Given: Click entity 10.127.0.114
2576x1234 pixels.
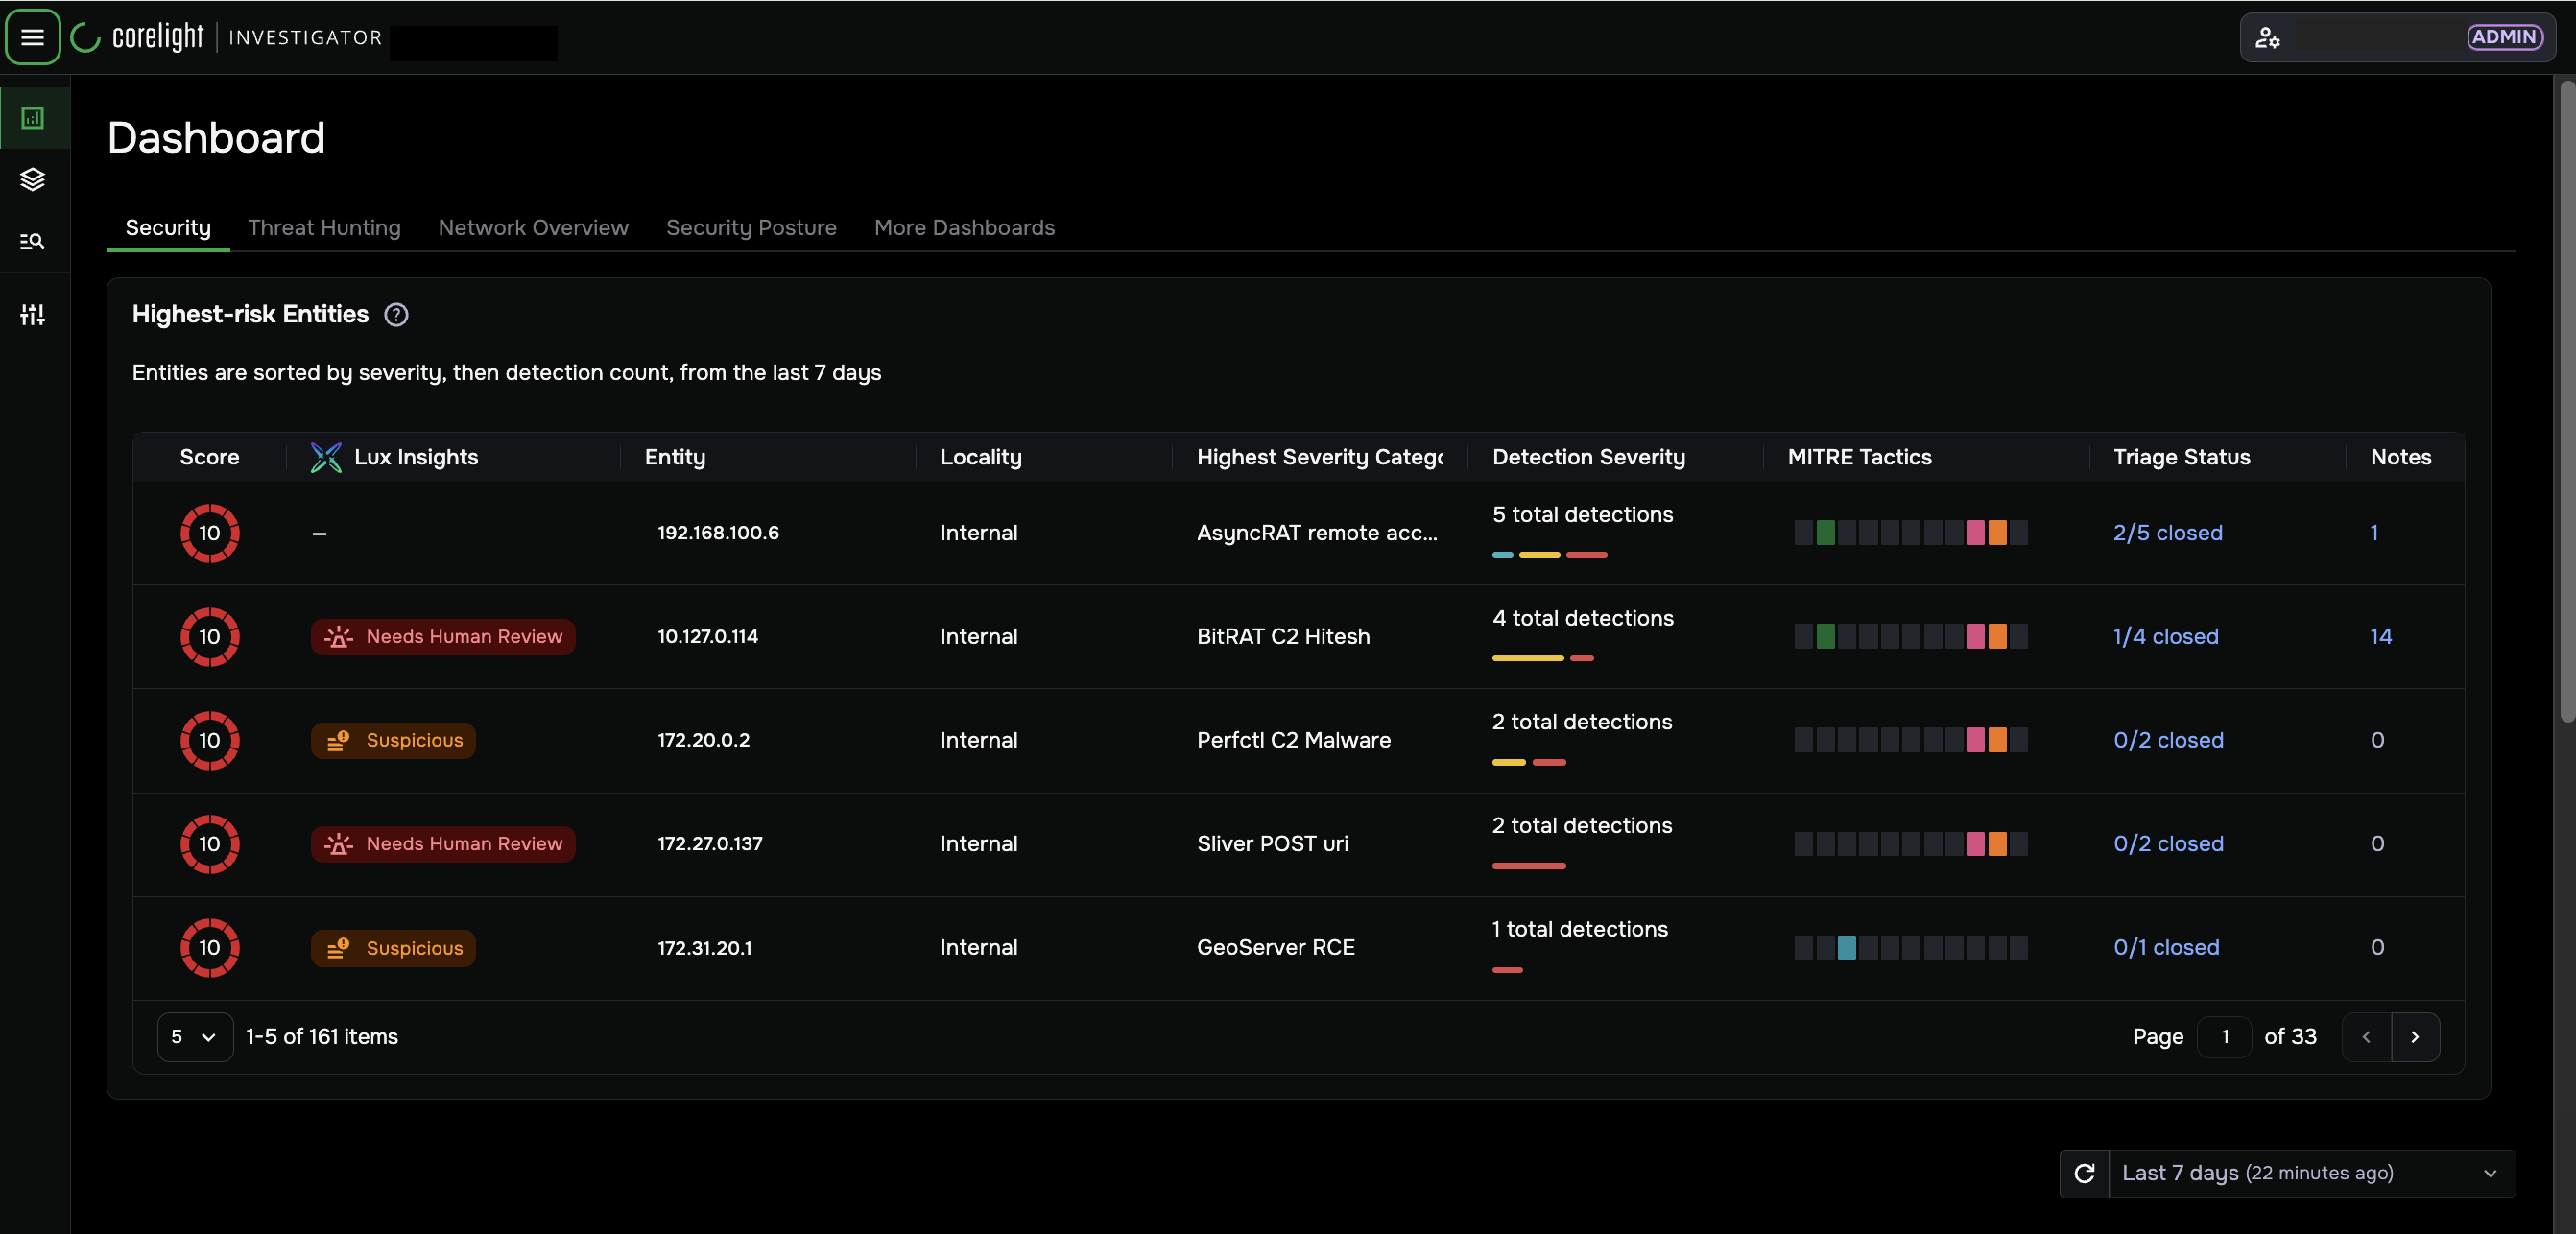Looking at the screenshot, I should [707, 637].
